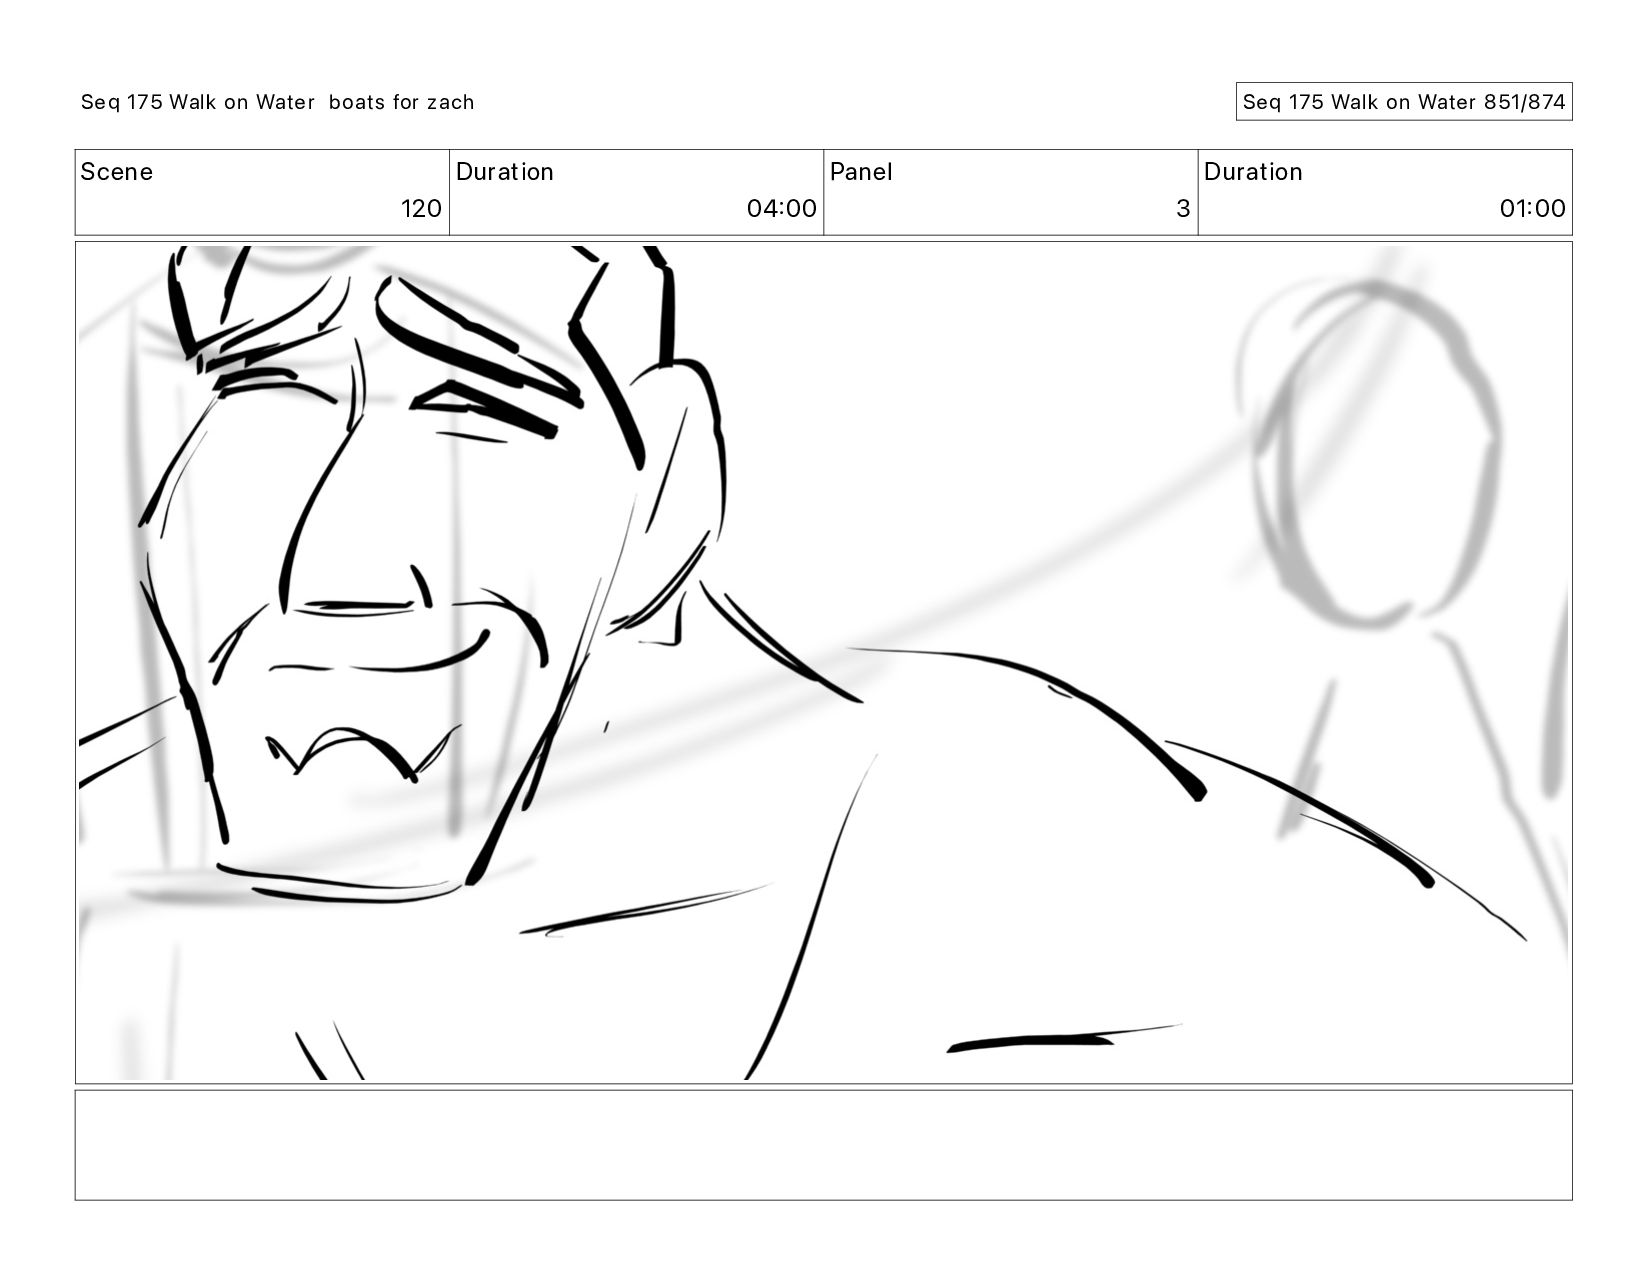Click the scene number "120"
Image resolution: width=1650 pixels, height=1275 pixels.
click(x=421, y=208)
